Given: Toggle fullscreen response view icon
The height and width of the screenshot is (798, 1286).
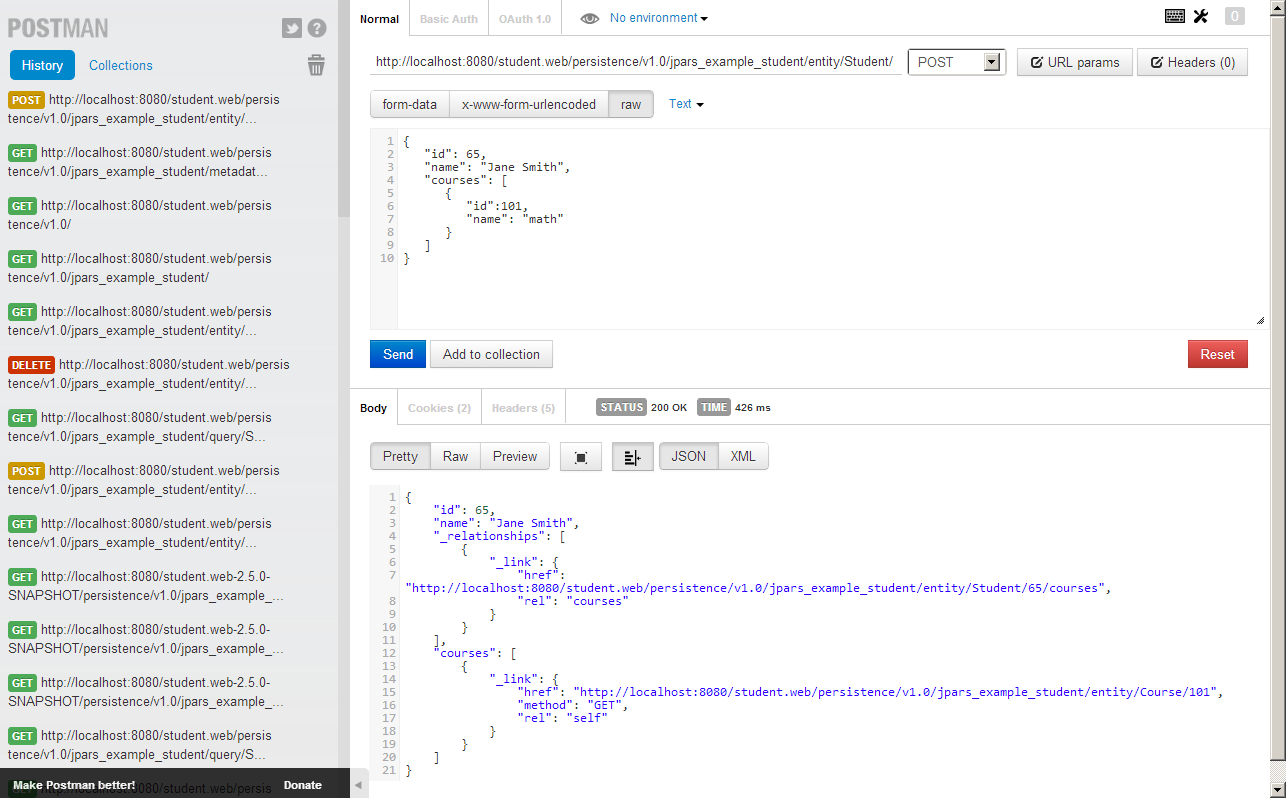Looking at the screenshot, I should (x=581, y=457).
